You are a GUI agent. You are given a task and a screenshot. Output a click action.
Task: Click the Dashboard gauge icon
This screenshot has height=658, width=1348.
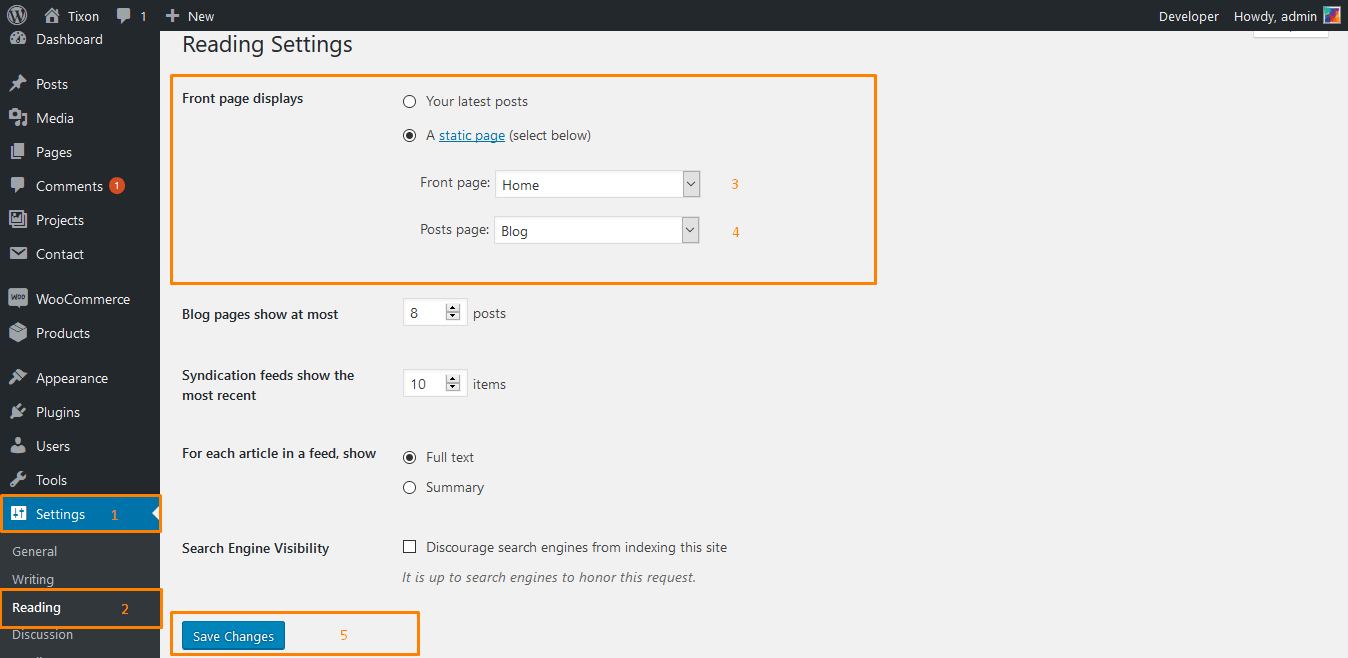tap(17, 39)
